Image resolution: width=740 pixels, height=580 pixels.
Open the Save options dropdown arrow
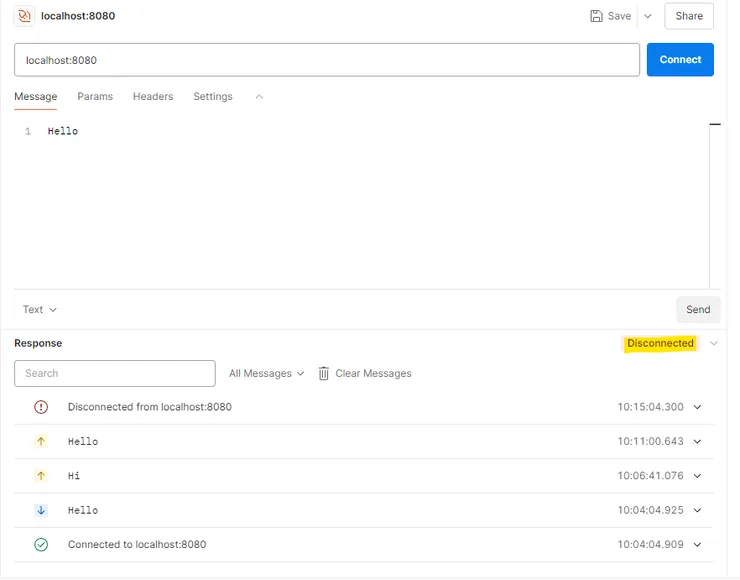(x=647, y=16)
